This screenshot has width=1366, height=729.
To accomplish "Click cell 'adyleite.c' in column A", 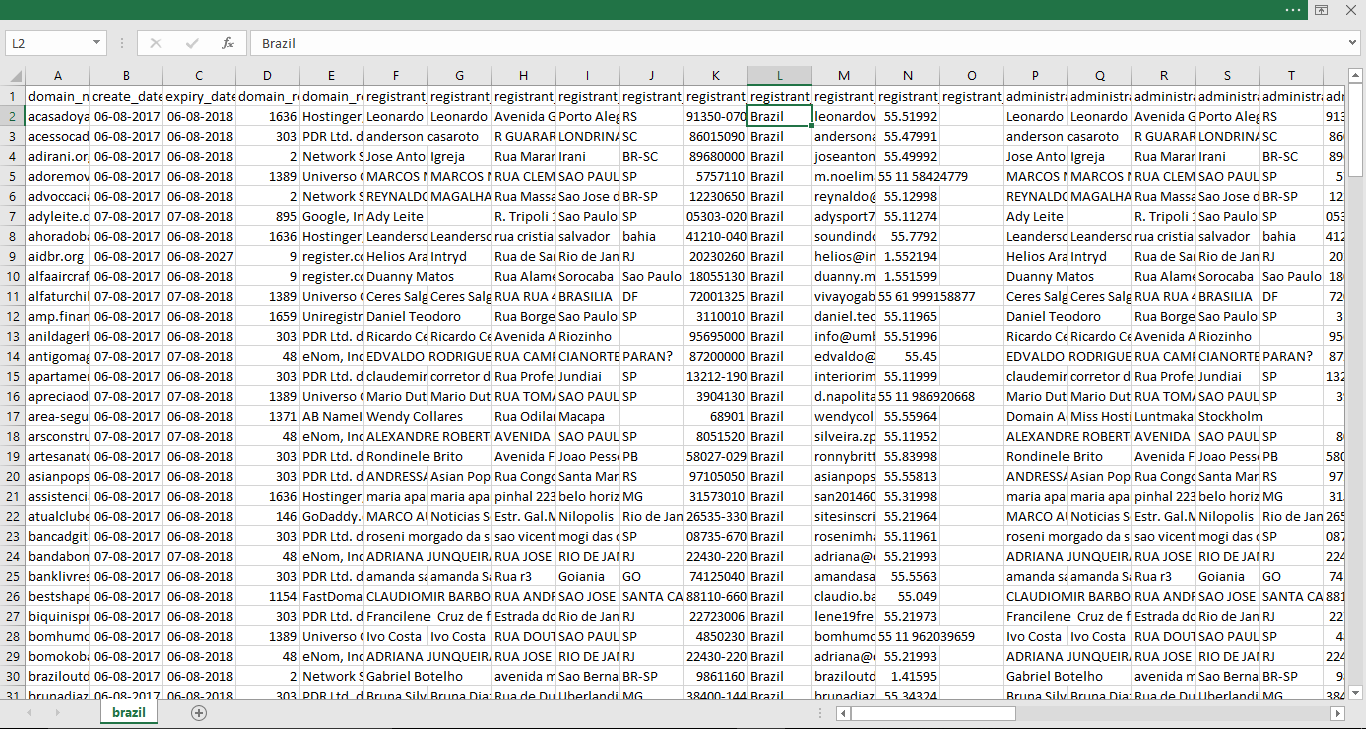I will click(x=57, y=216).
